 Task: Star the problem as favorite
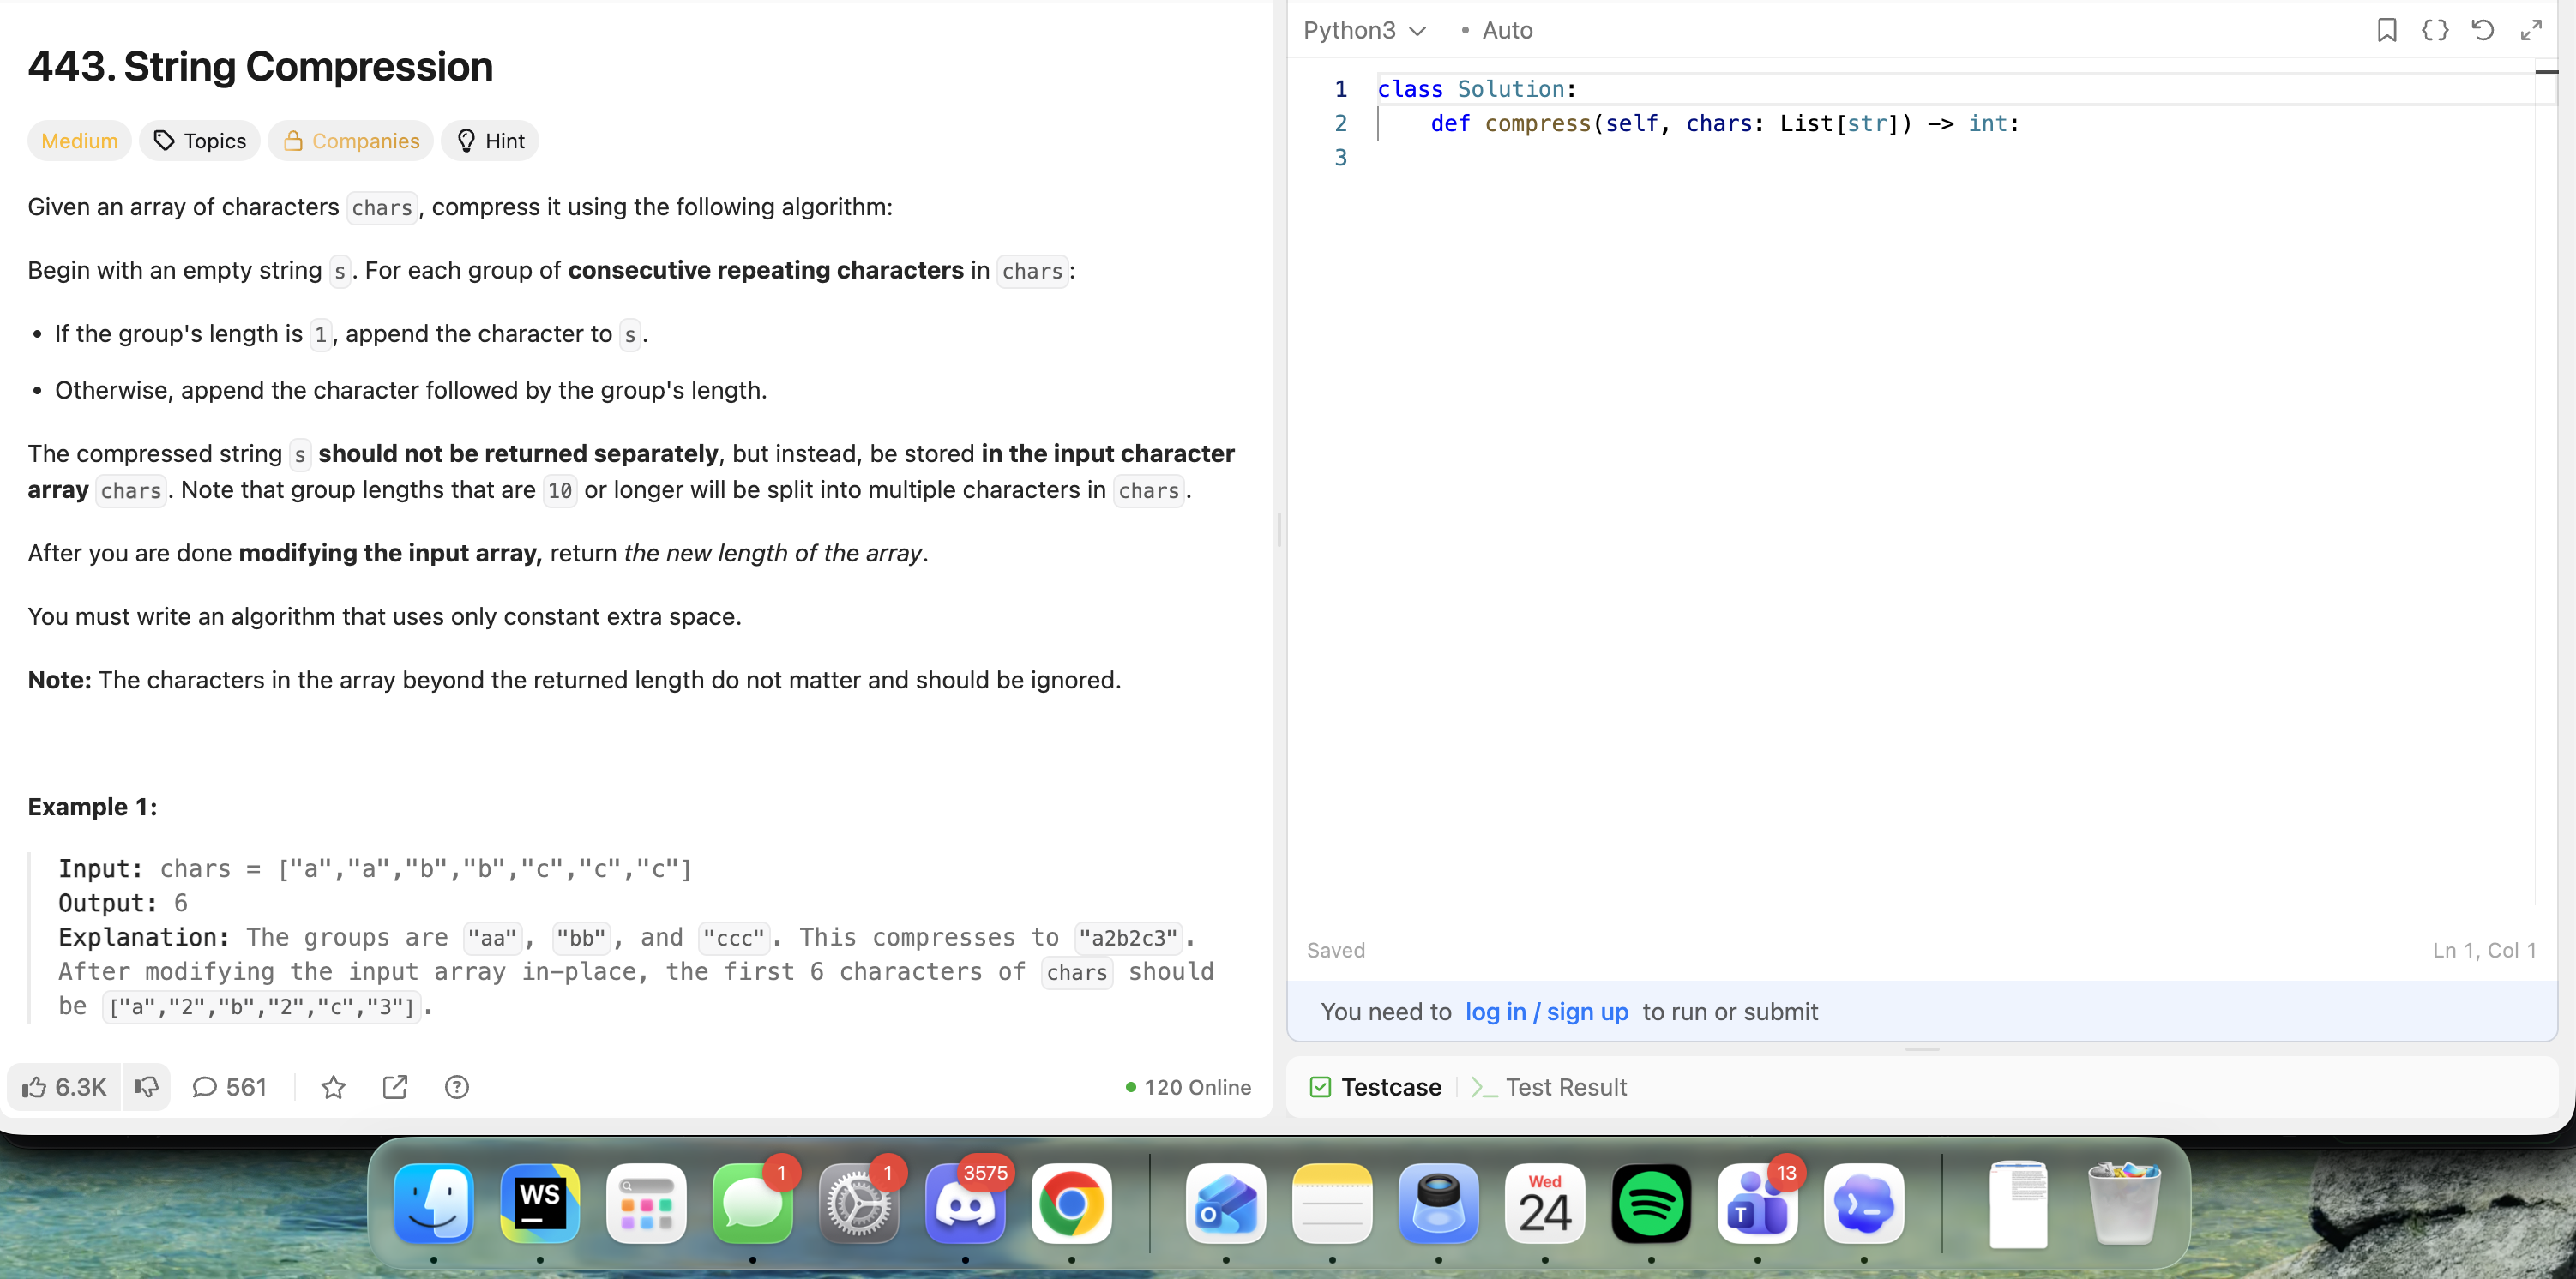333,1087
